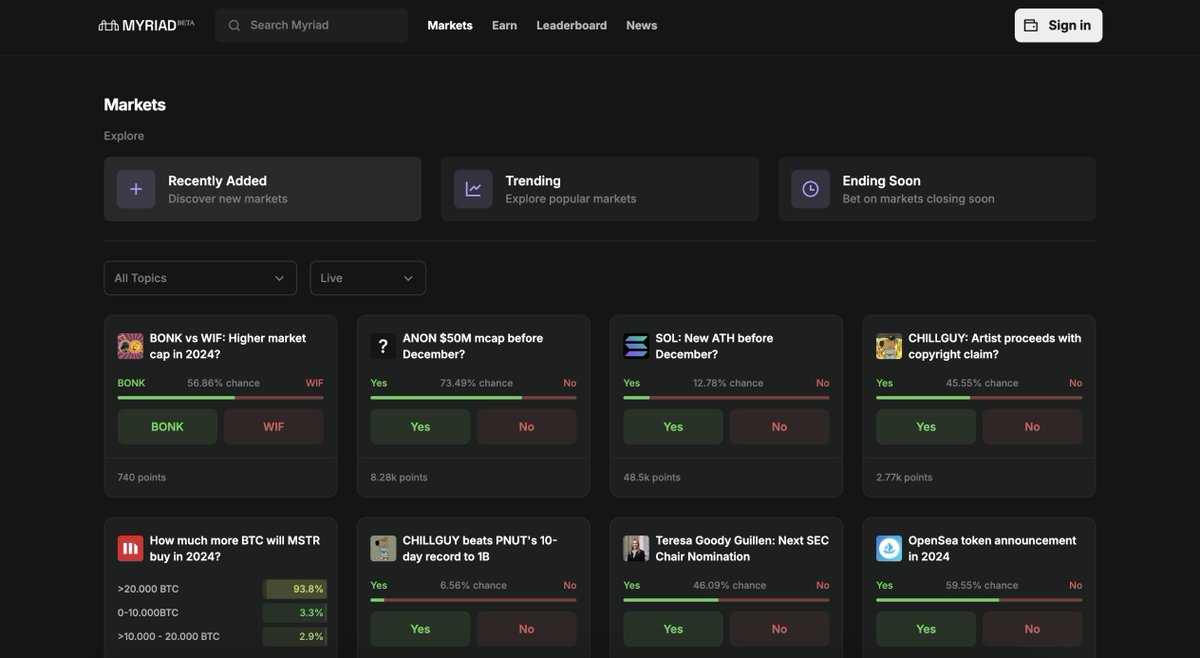Click the MSTR market icon
1200x658 pixels.
pyautogui.click(x=130, y=548)
